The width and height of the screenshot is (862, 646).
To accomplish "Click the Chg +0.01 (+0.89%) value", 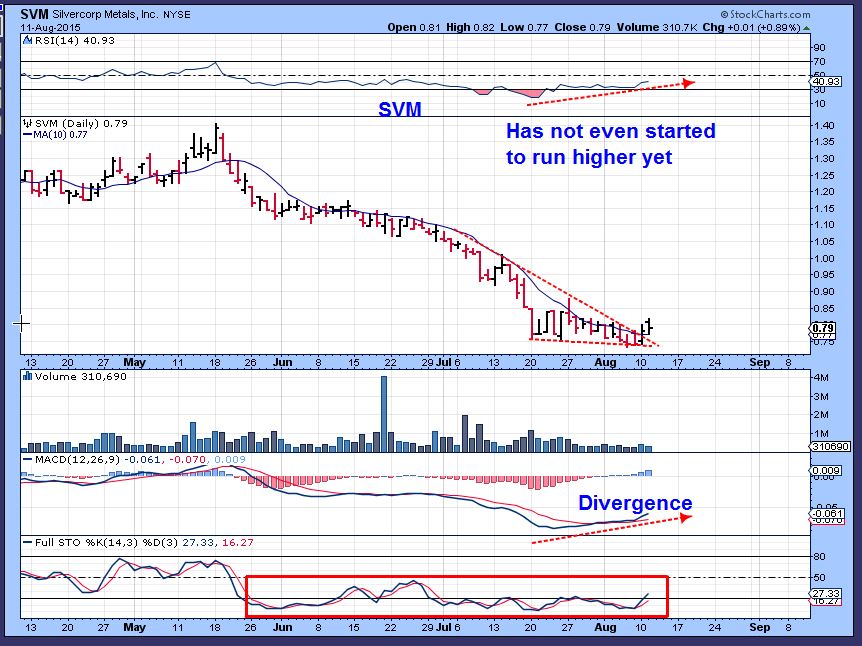I will click(763, 28).
